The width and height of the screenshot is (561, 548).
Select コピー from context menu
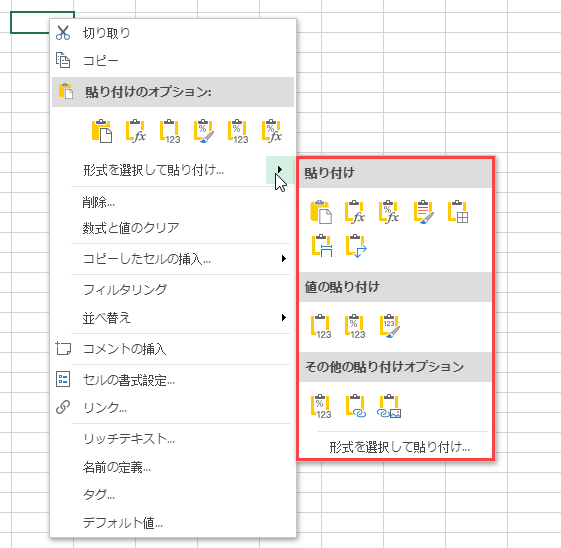[101, 60]
